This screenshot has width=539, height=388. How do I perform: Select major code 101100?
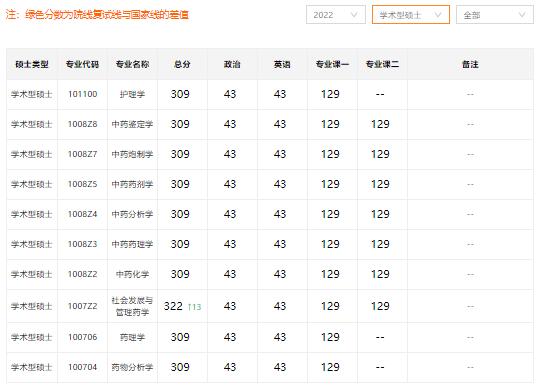coord(82,94)
